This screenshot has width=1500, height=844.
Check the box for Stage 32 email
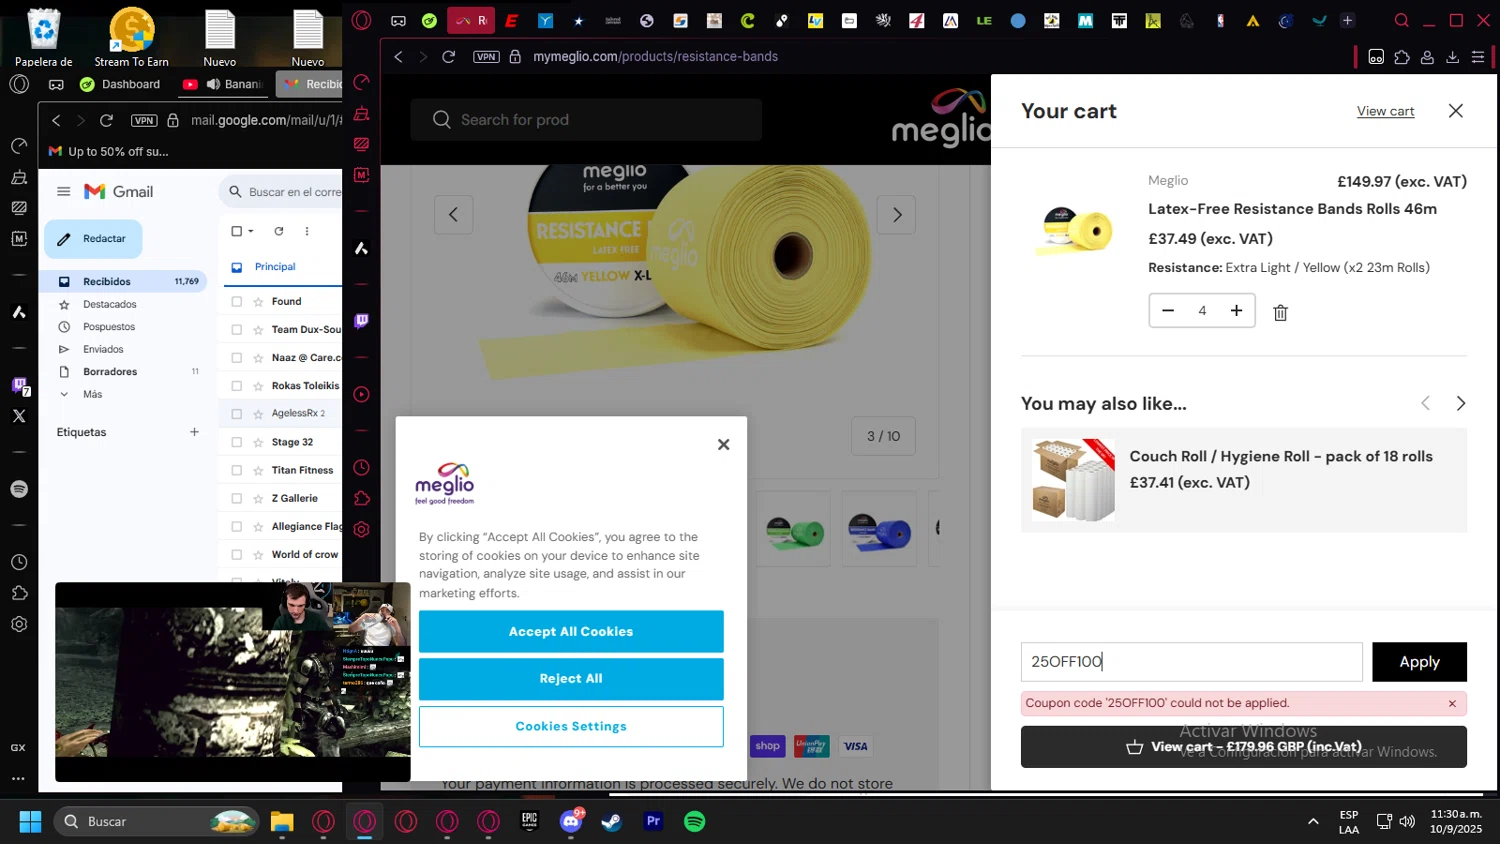tap(237, 442)
